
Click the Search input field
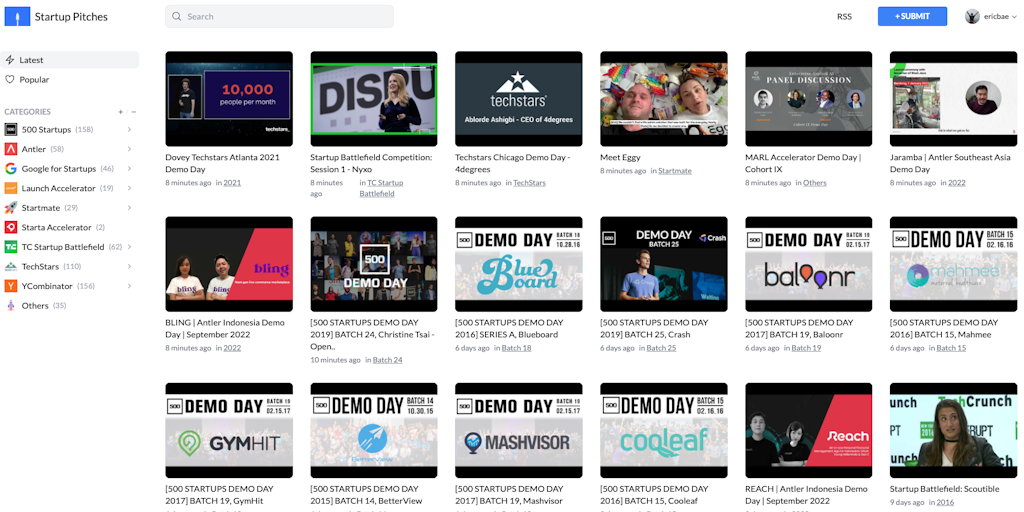click(280, 16)
